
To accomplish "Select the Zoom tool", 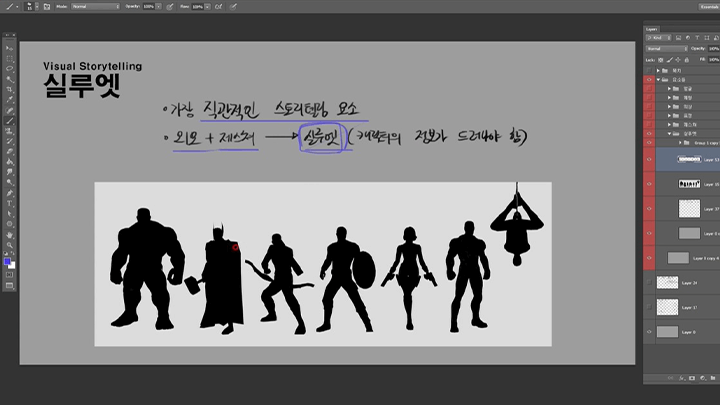I will pos(9,245).
